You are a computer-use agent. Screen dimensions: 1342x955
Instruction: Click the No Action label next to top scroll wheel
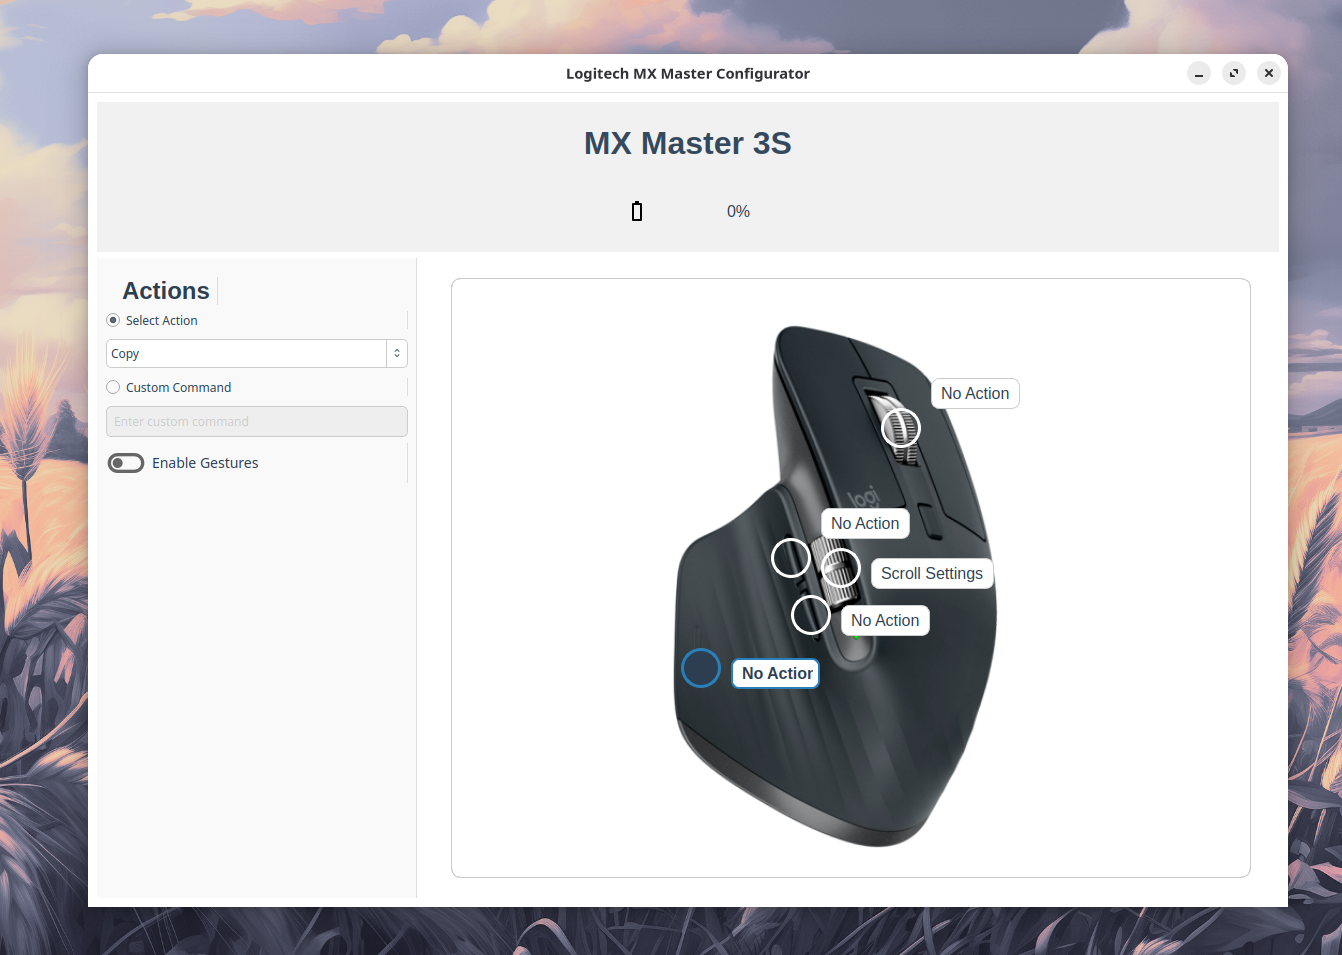(x=975, y=393)
